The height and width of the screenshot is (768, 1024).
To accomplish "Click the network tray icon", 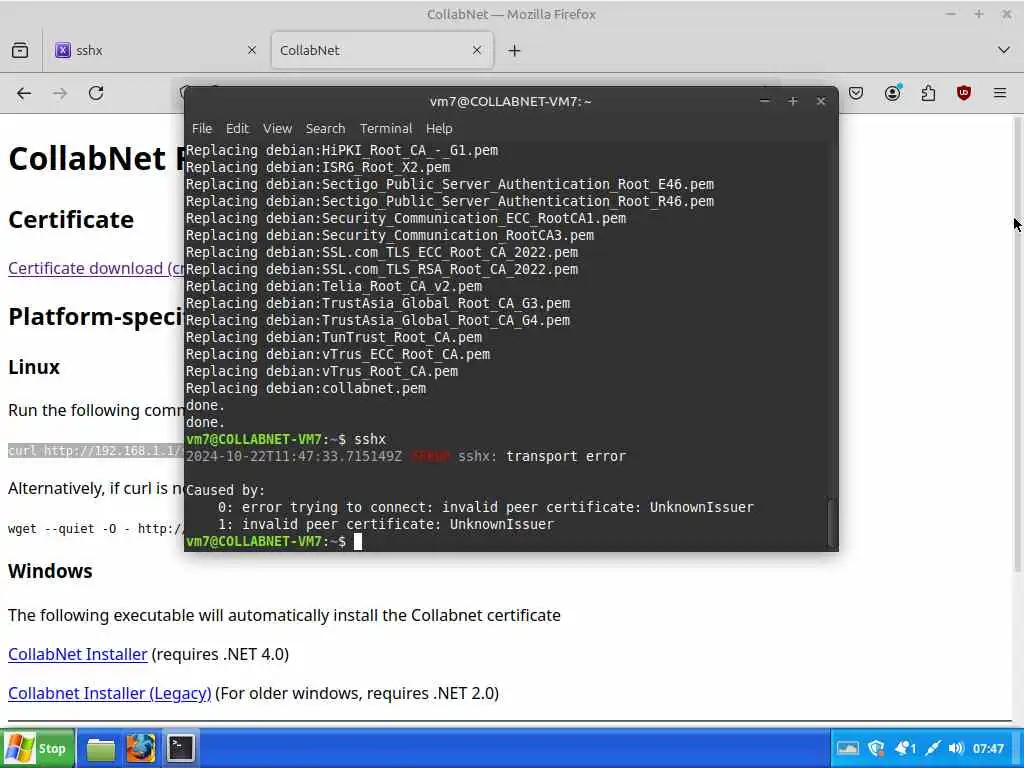I will click(x=933, y=748).
